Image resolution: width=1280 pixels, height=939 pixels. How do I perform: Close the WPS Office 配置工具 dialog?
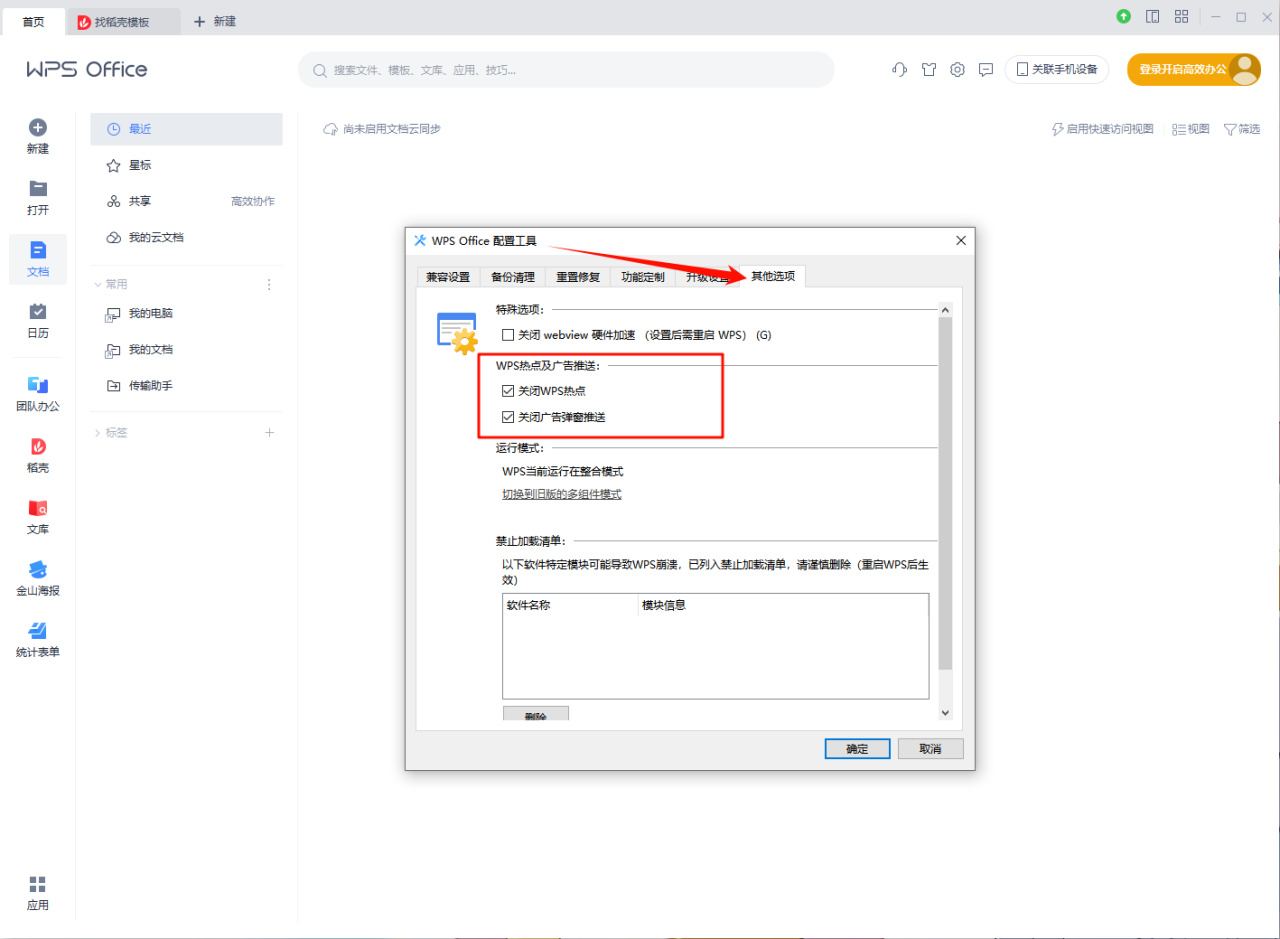[x=961, y=240]
